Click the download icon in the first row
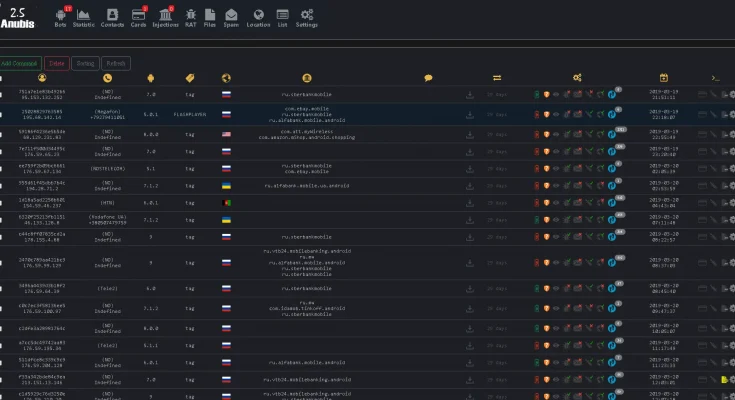 coord(470,95)
